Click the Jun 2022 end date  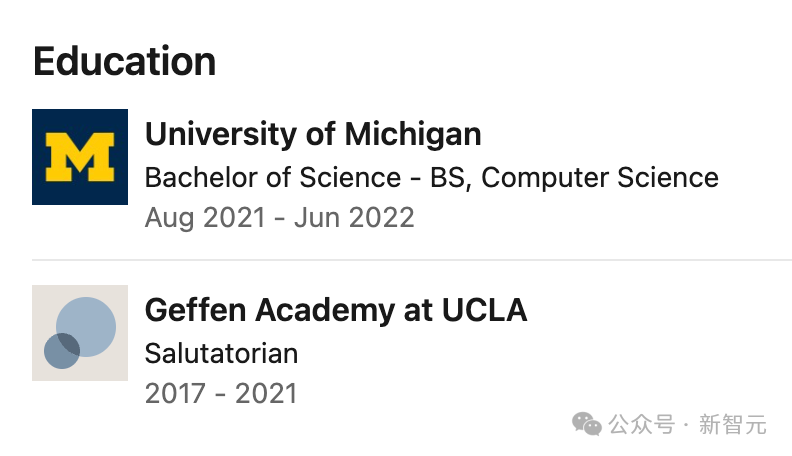click(354, 217)
